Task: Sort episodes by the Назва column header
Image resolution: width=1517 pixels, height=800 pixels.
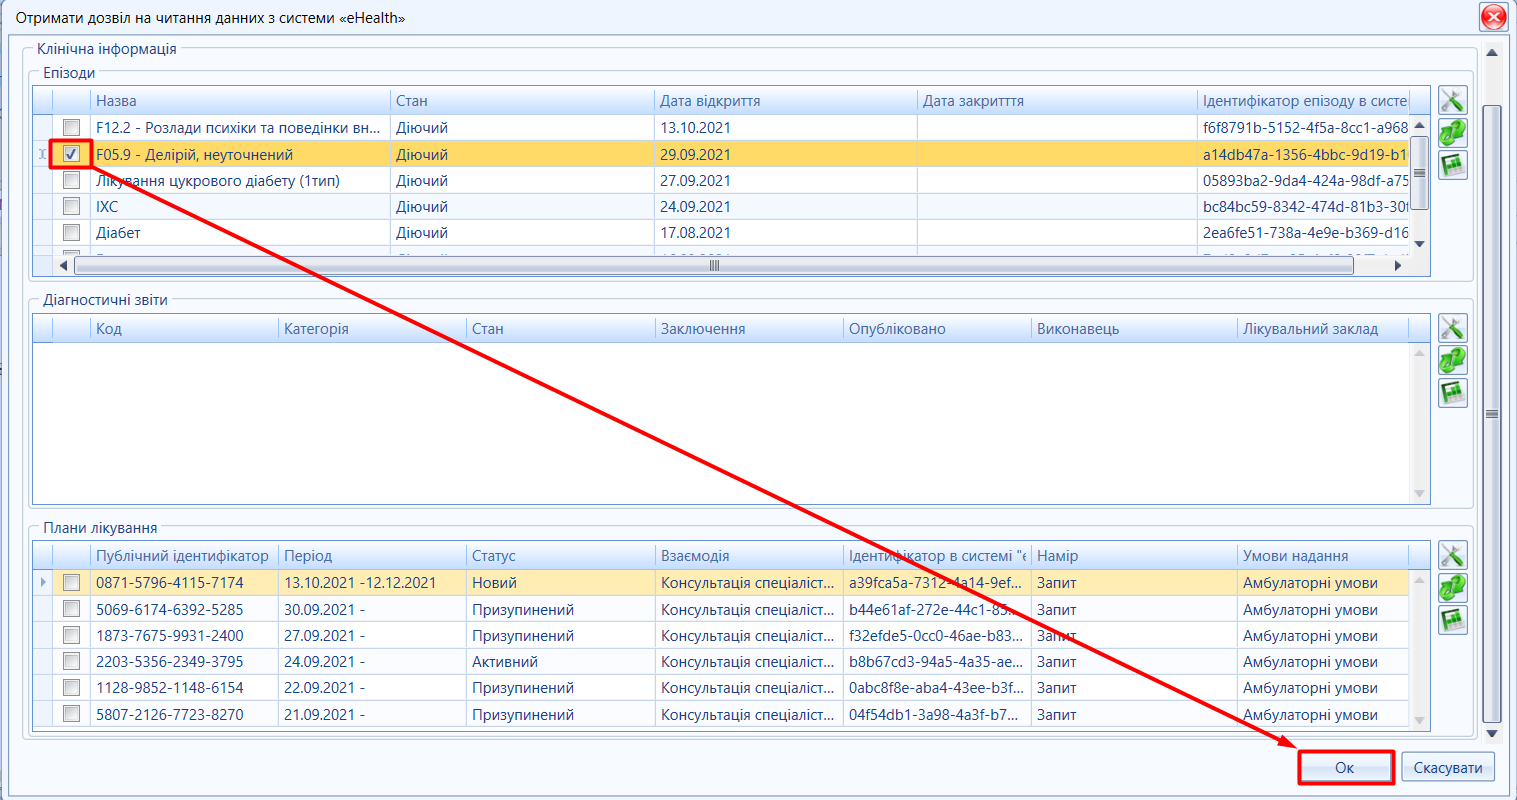Action: [240, 101]
